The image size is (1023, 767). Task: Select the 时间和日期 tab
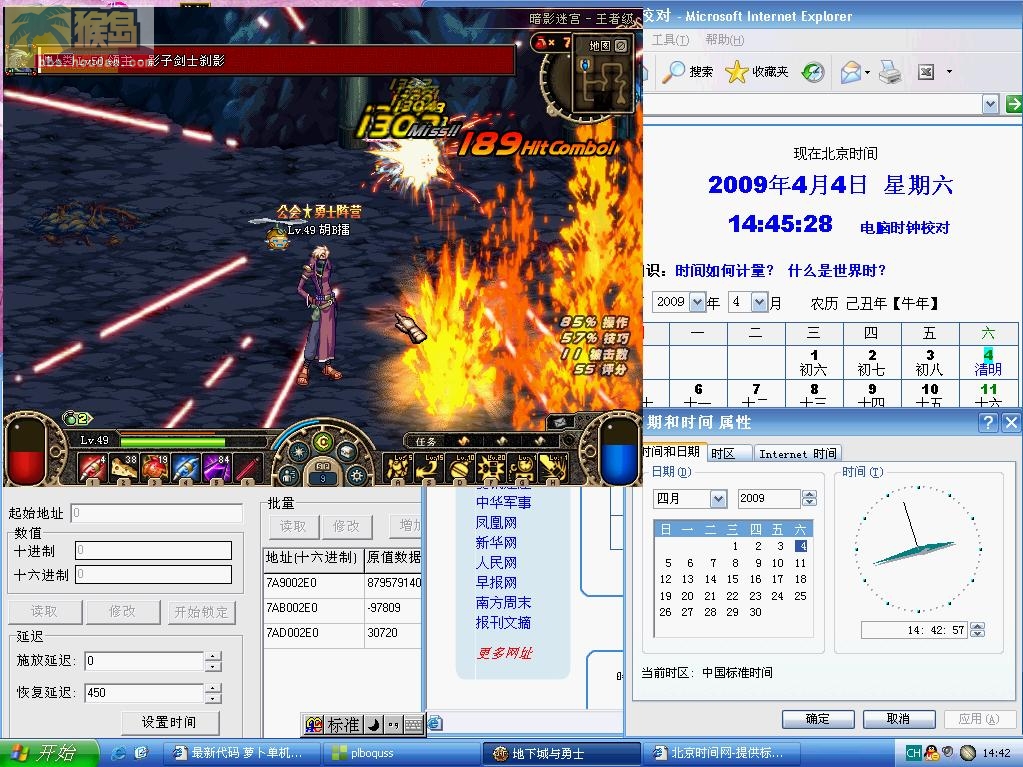tap(670, 451)
